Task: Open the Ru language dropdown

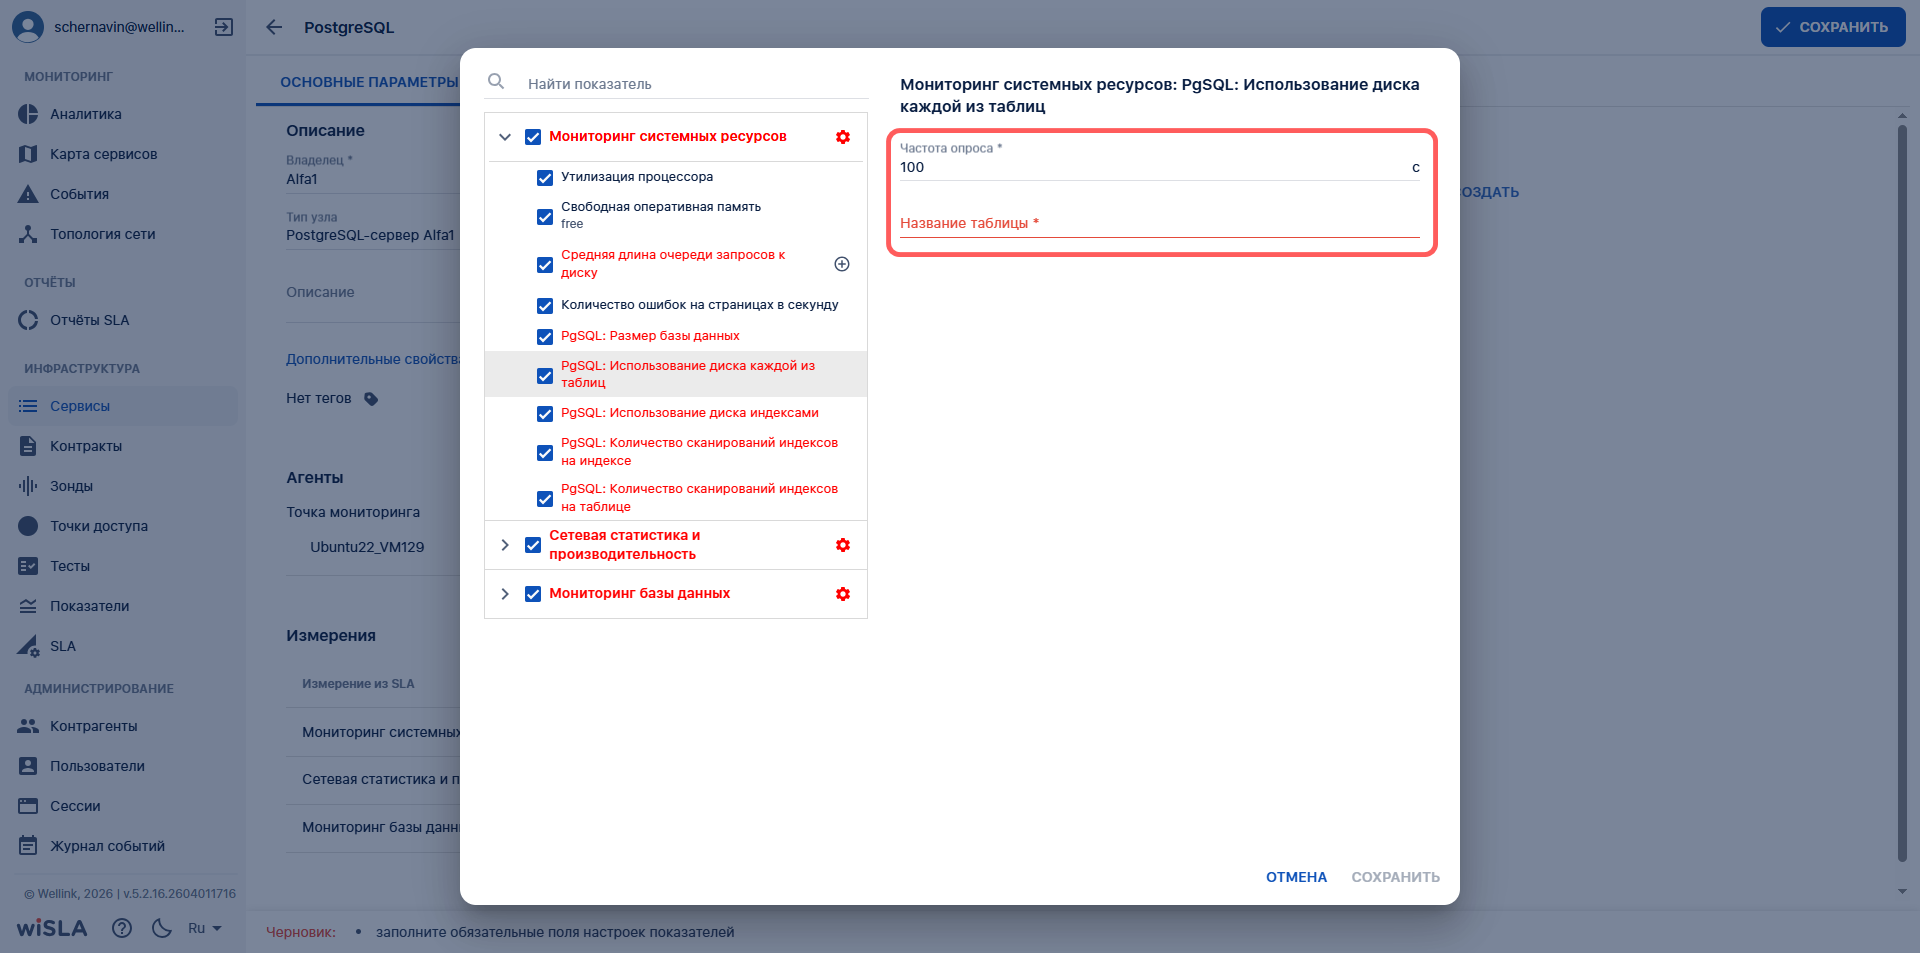Action: [204, 928]
